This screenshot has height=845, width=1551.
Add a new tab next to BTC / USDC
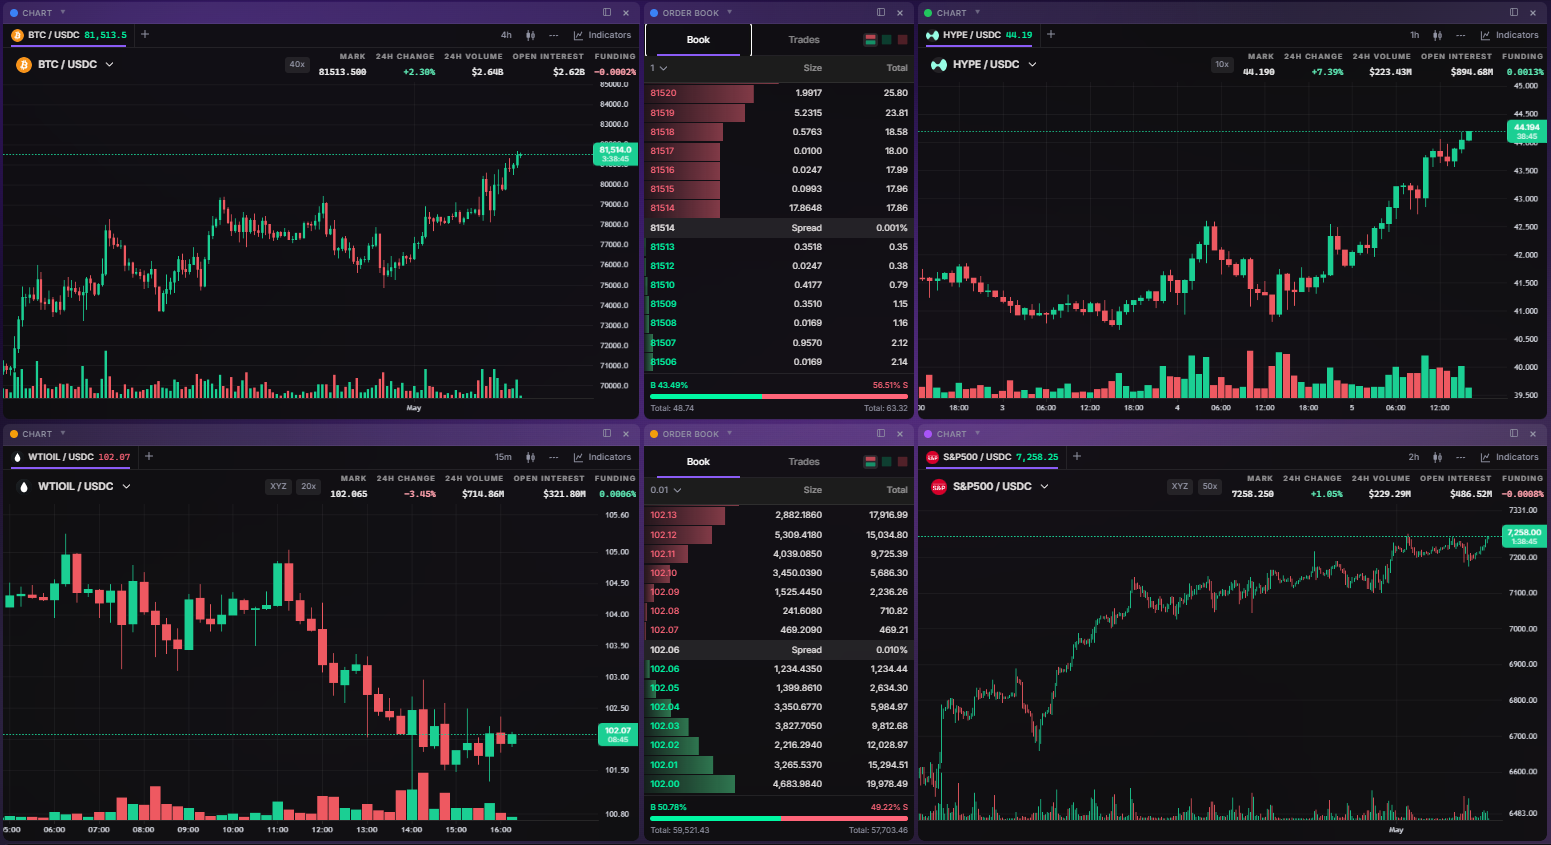(145, 34)
